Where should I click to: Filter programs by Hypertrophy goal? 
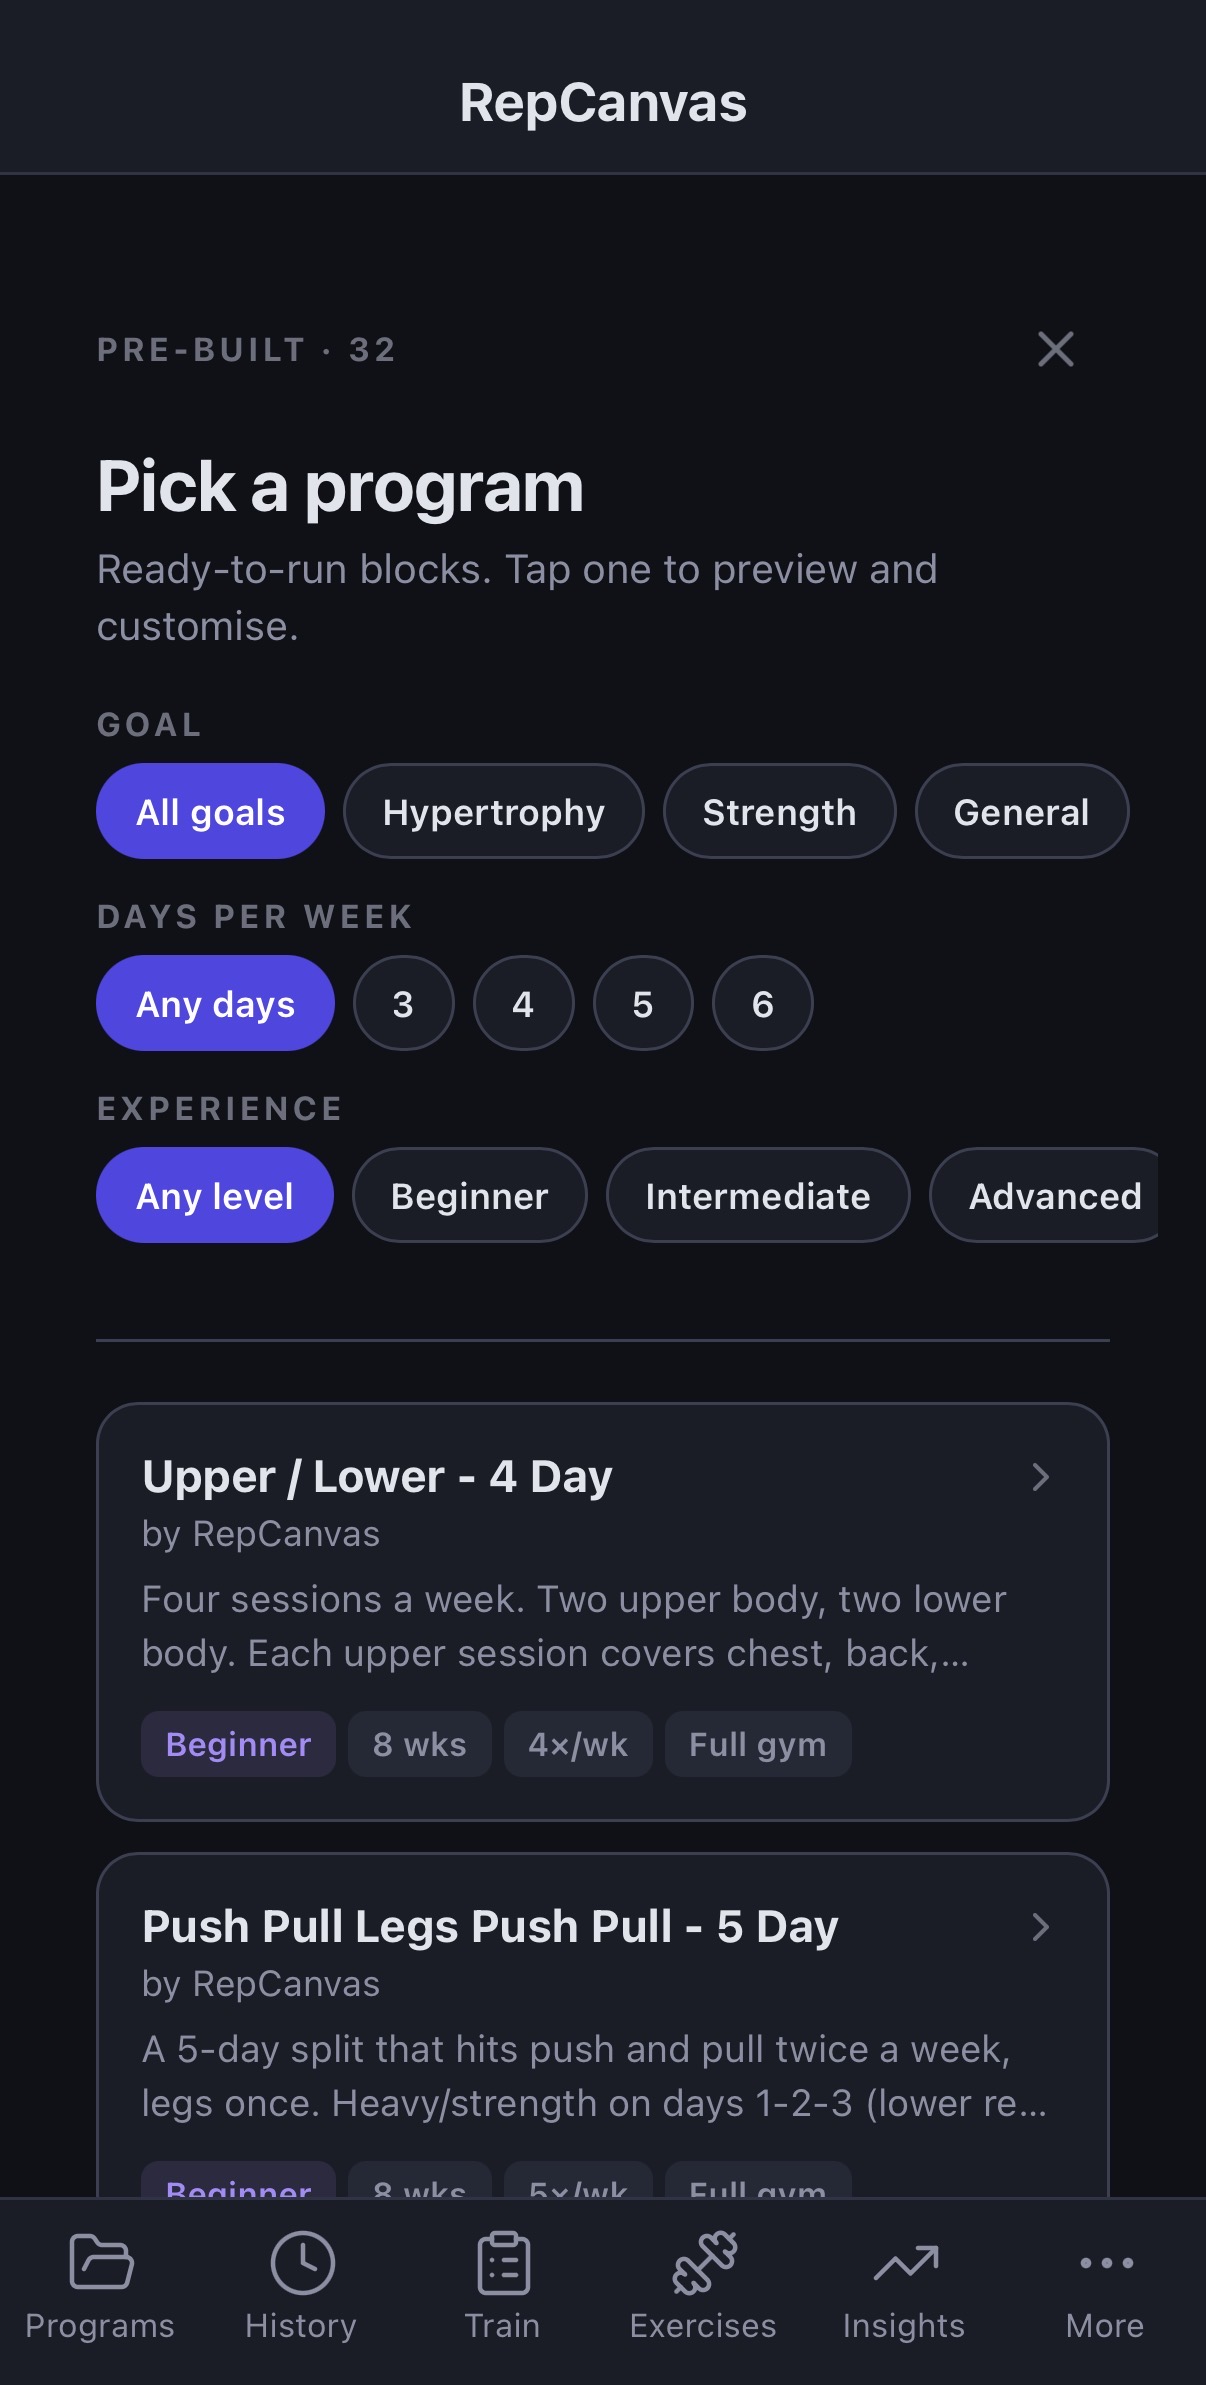click(493, 811)
